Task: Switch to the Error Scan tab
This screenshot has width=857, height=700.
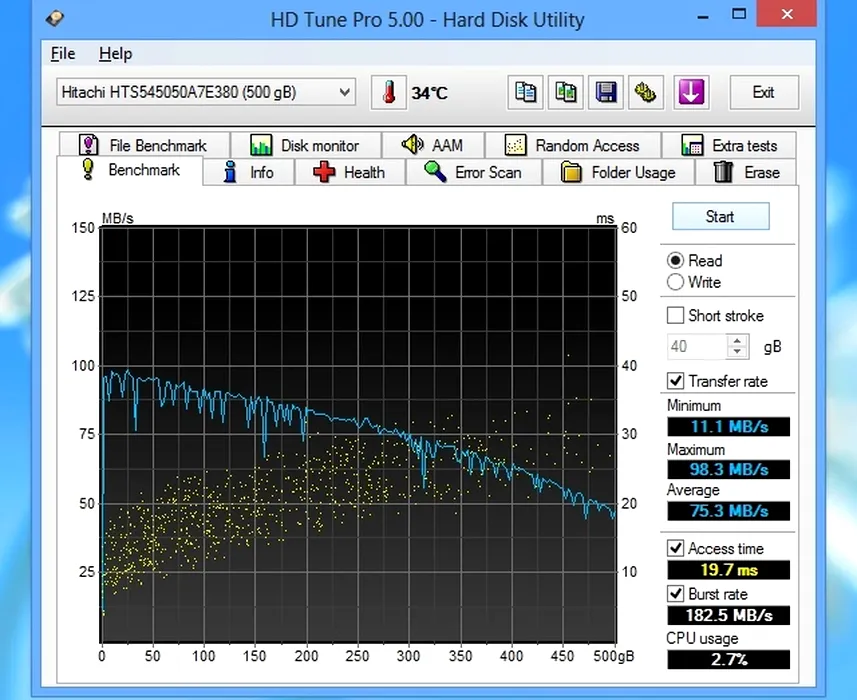Action: click(473, 172)
